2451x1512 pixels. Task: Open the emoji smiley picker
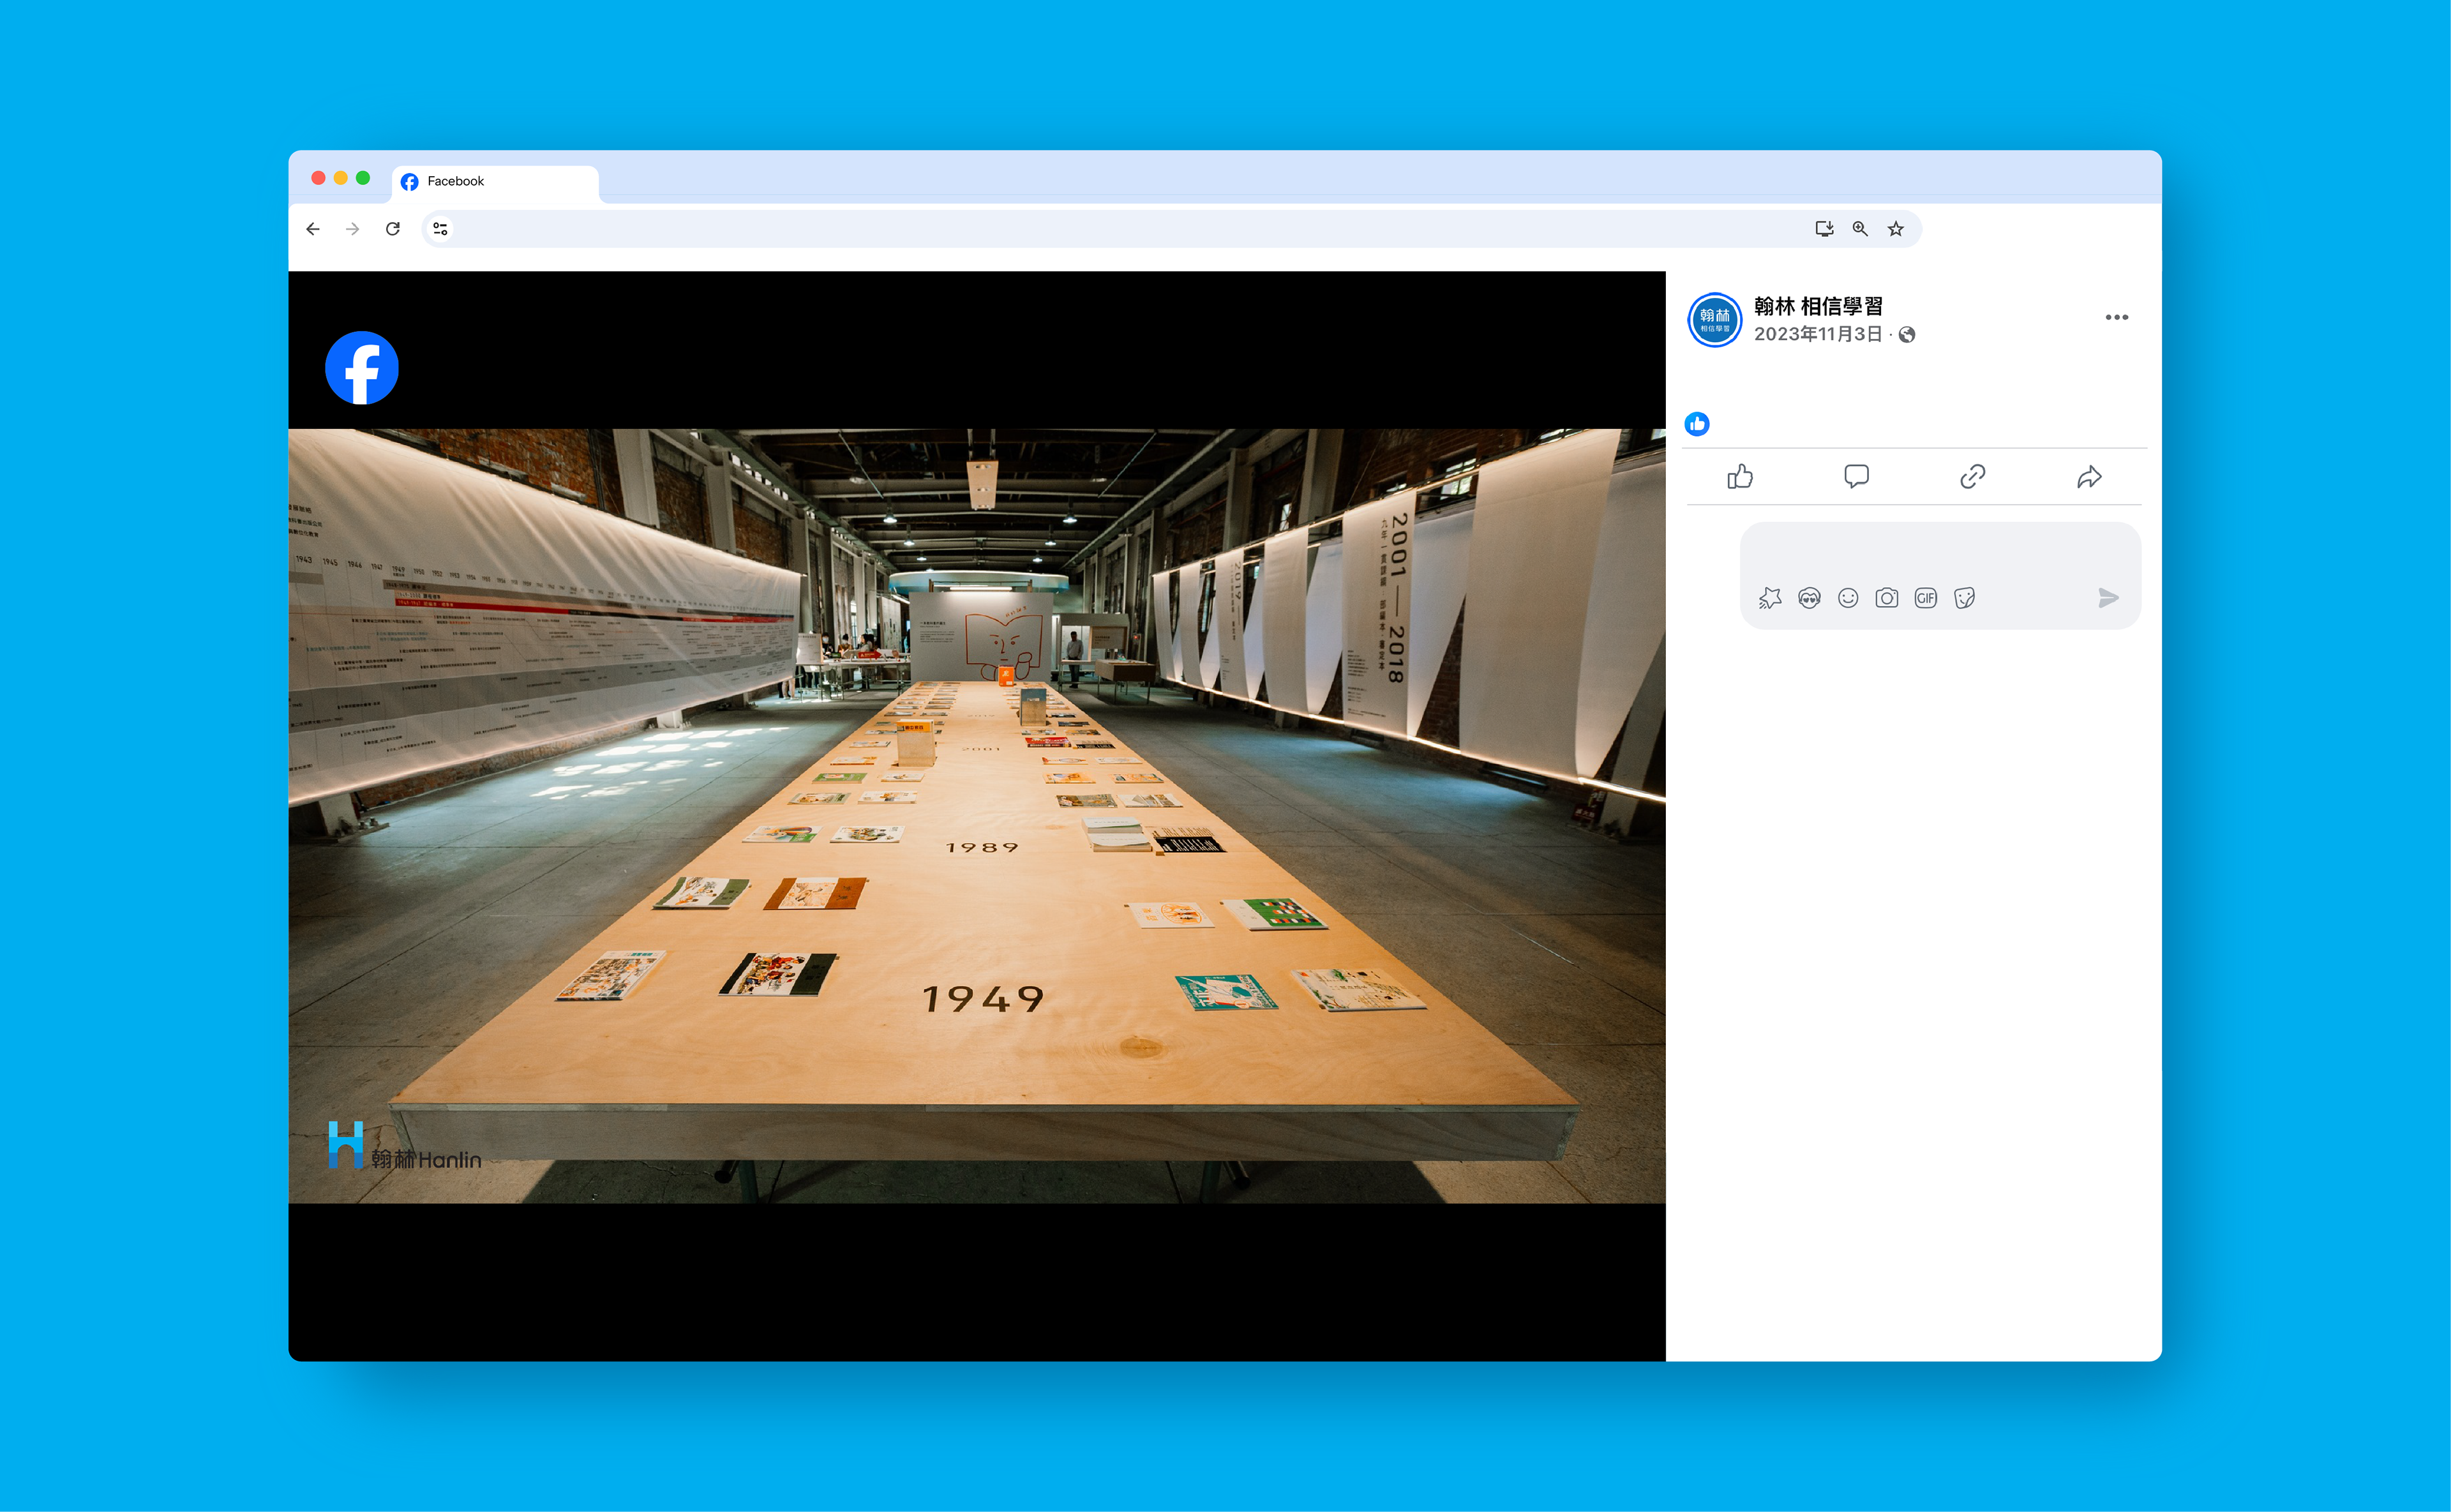tap(1848, 598)
